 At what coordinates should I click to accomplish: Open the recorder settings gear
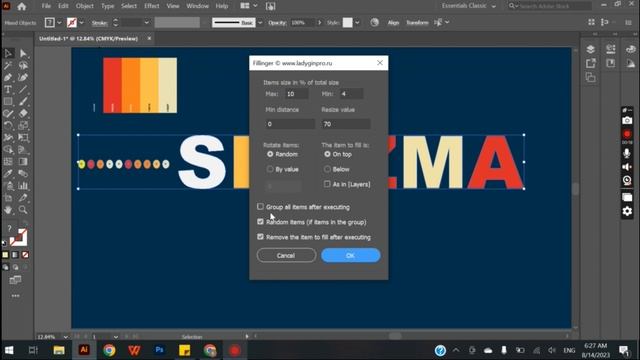627,211
